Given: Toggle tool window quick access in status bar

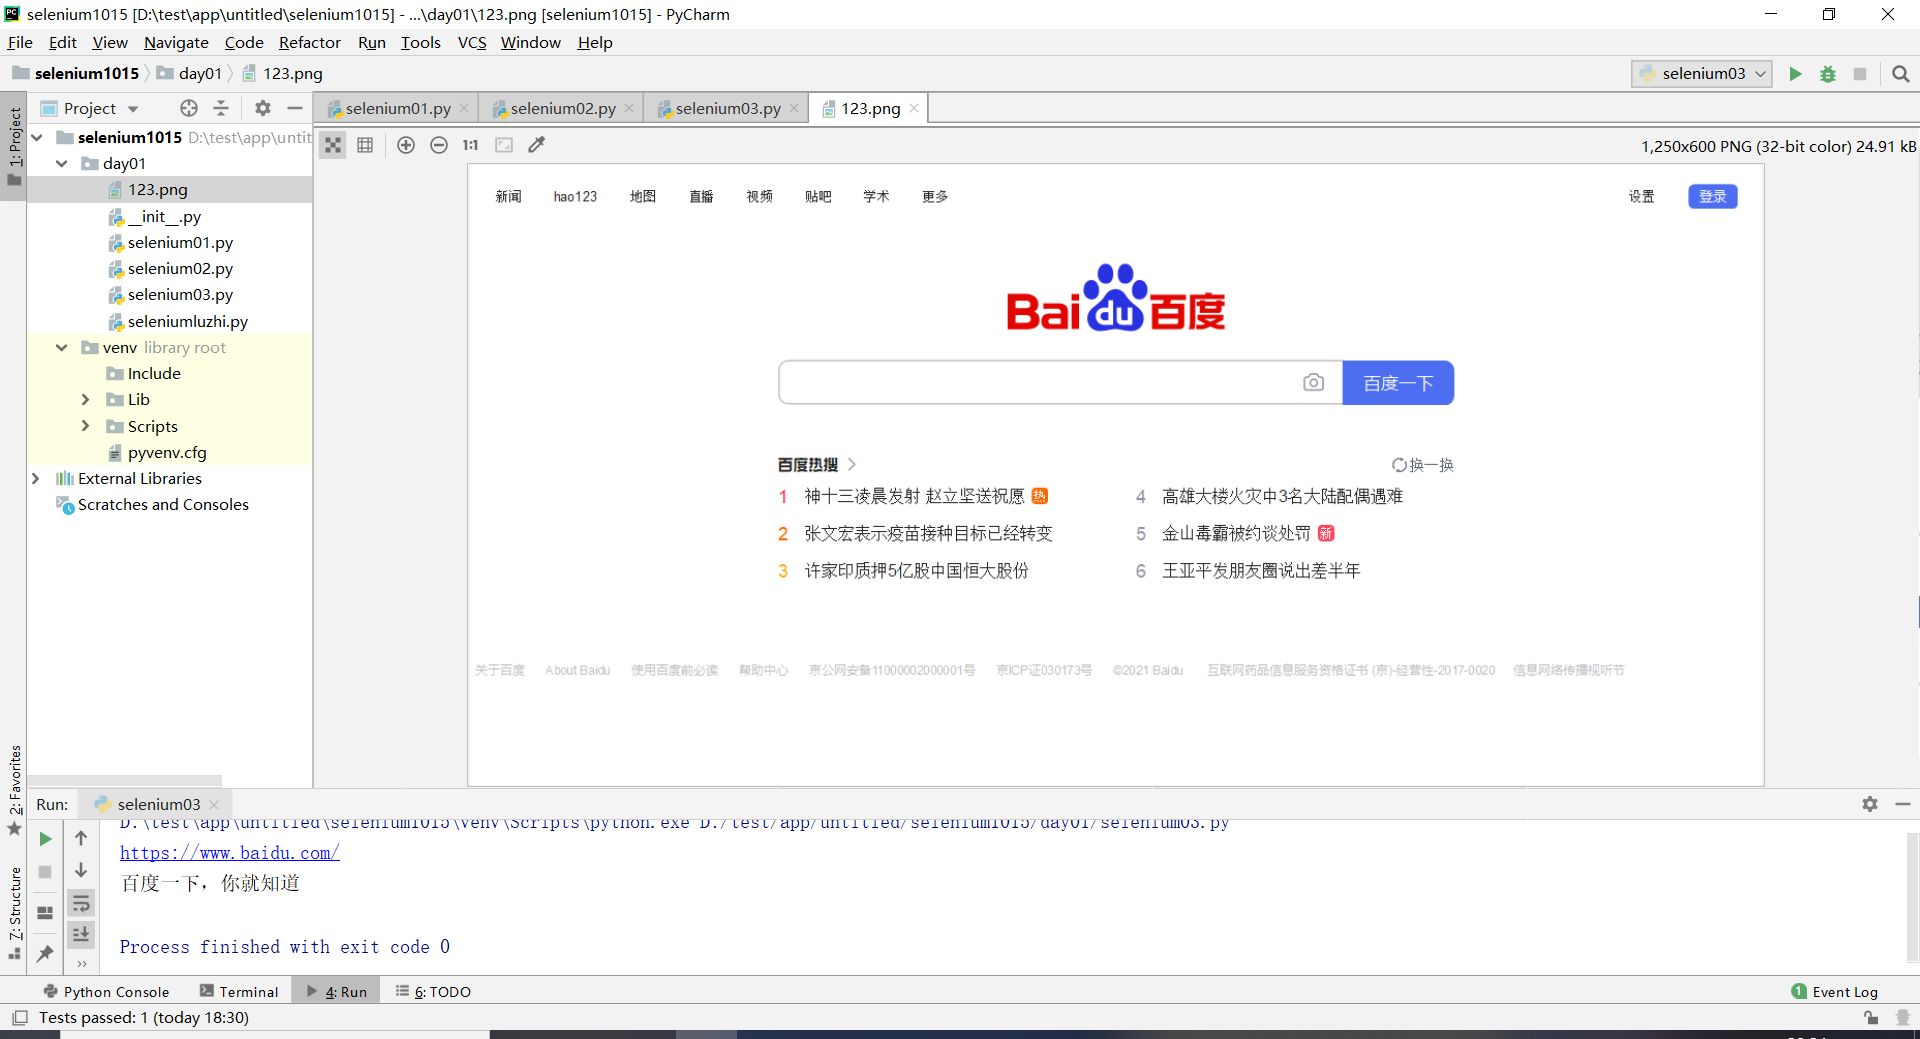Looking at the screenshot, I should pyautogui.click(x=20, y=1018).
